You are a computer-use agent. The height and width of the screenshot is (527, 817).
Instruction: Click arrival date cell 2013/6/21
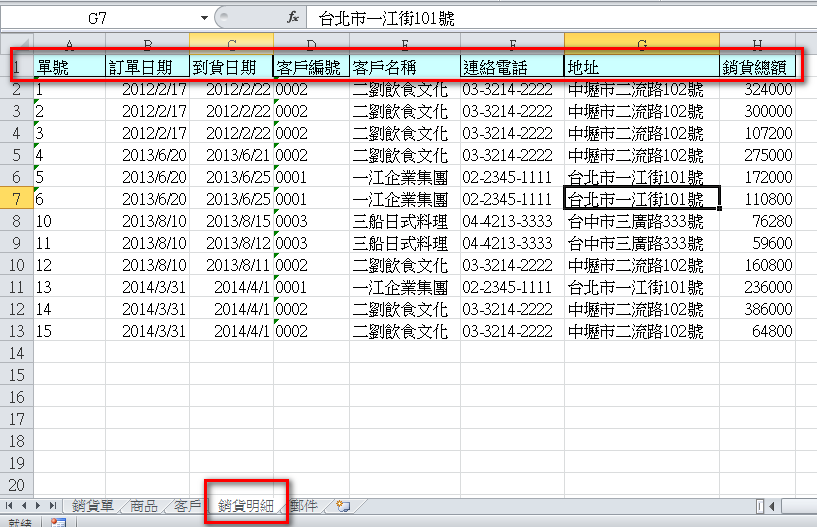click(x=231, y=155)
